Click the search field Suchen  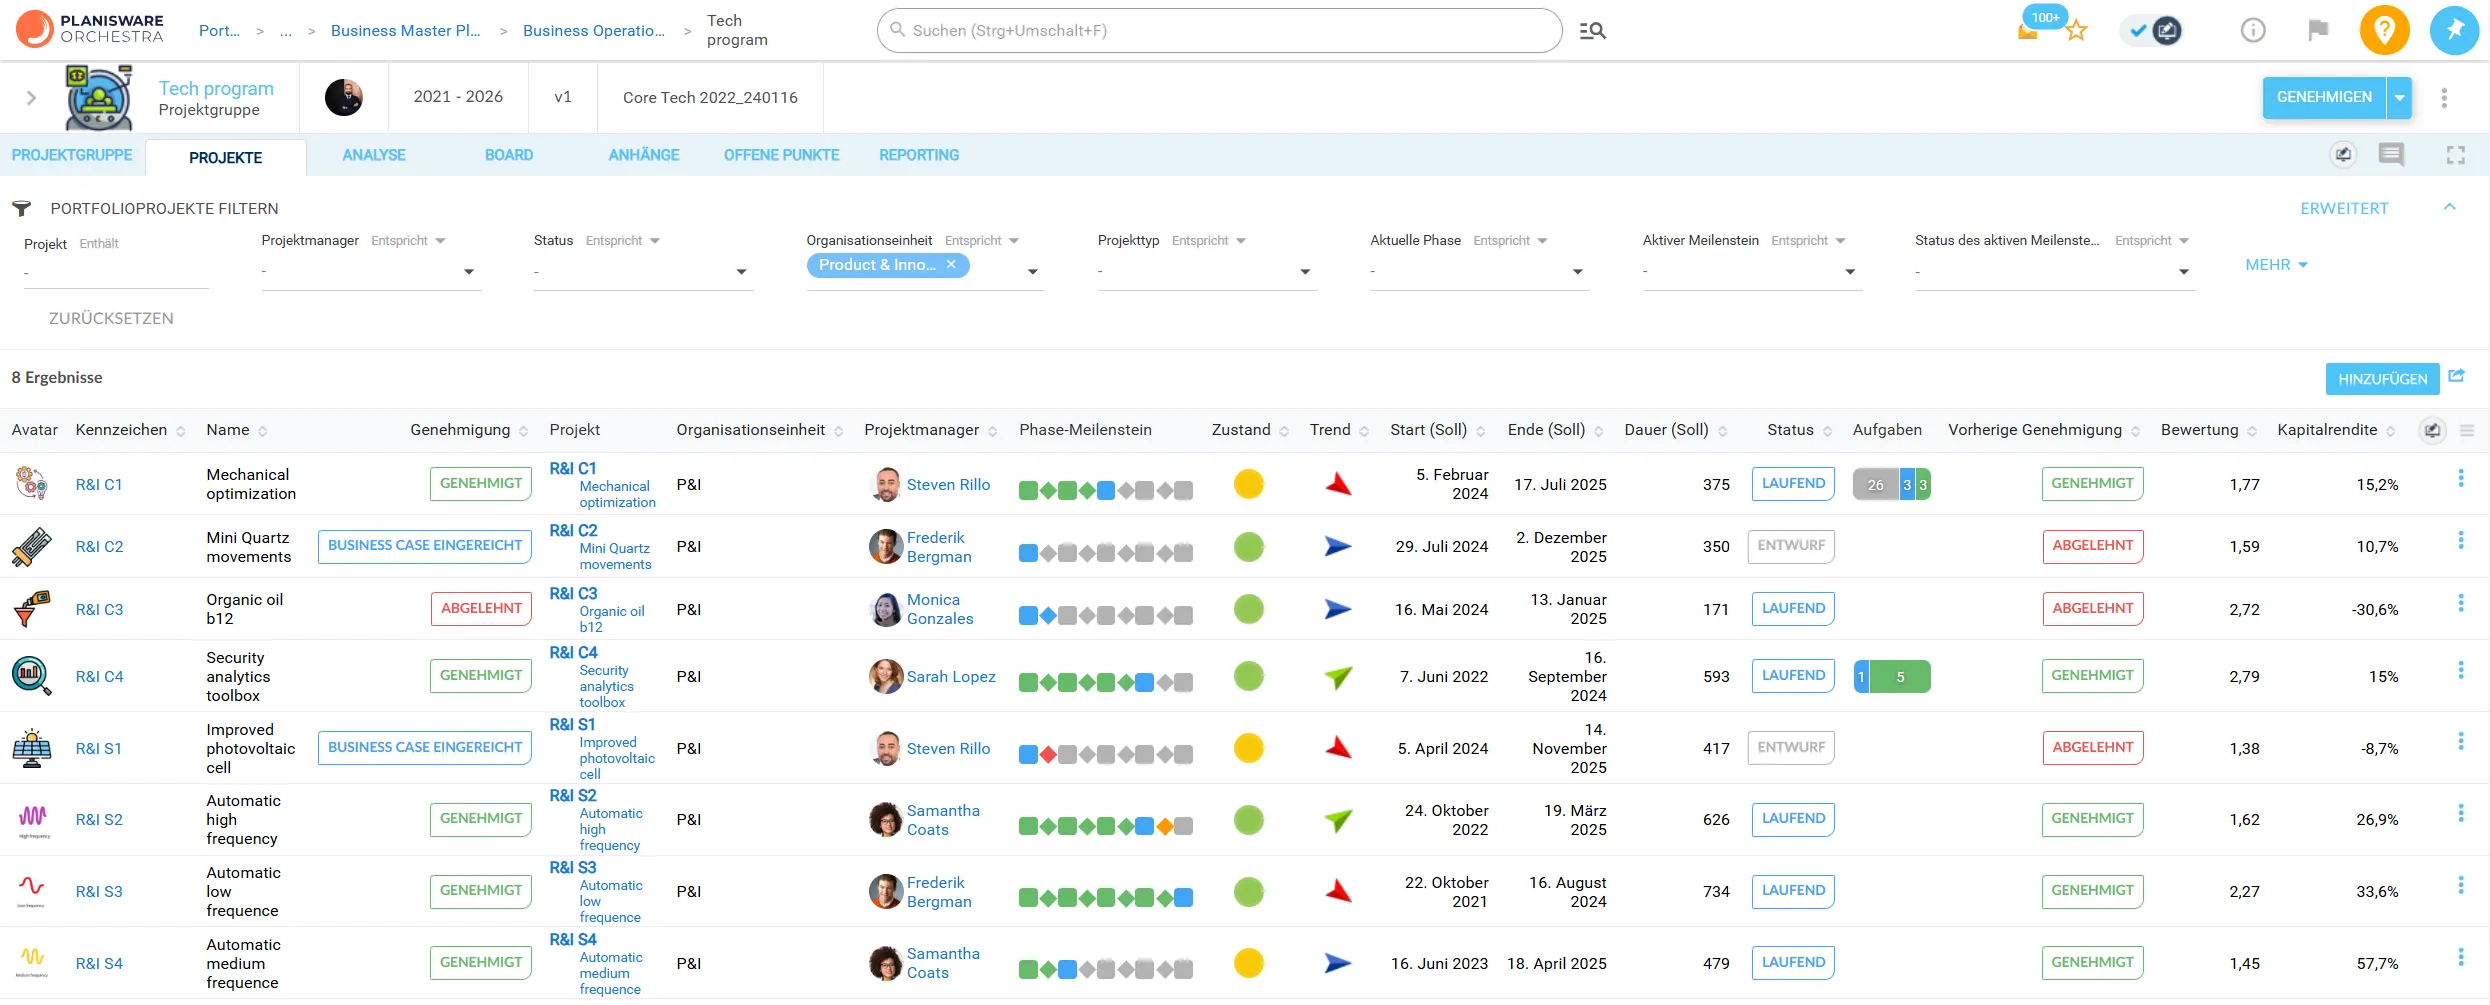tap(1218, 31)
